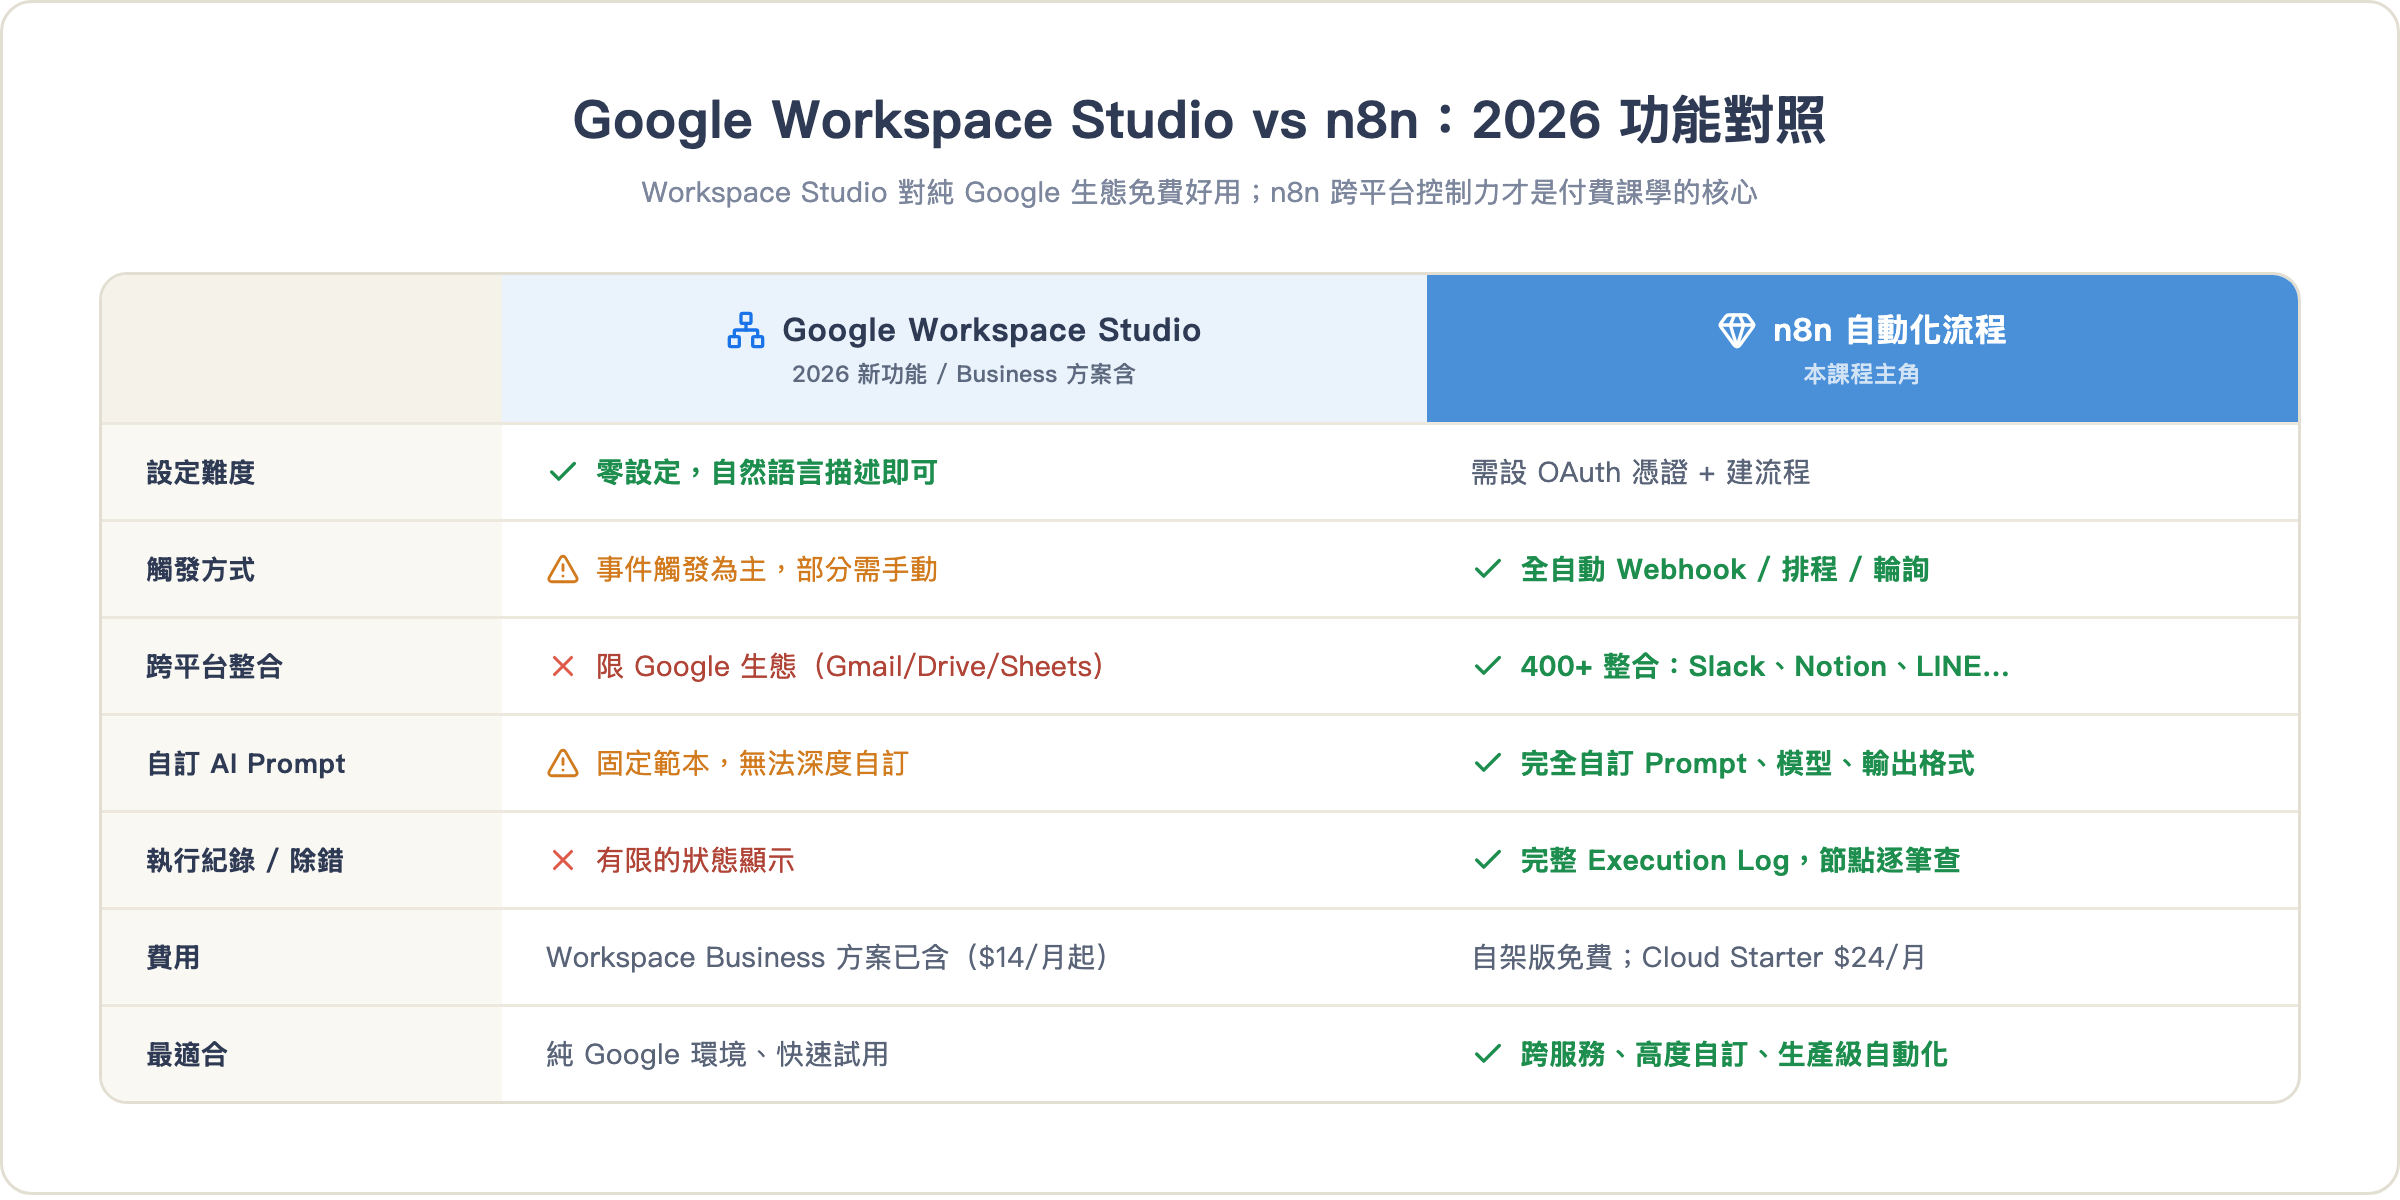This screenshot has height=1200, width=2400.
Task: Click the green checkmark beside 零設定
Action: (x=563, y=472)
